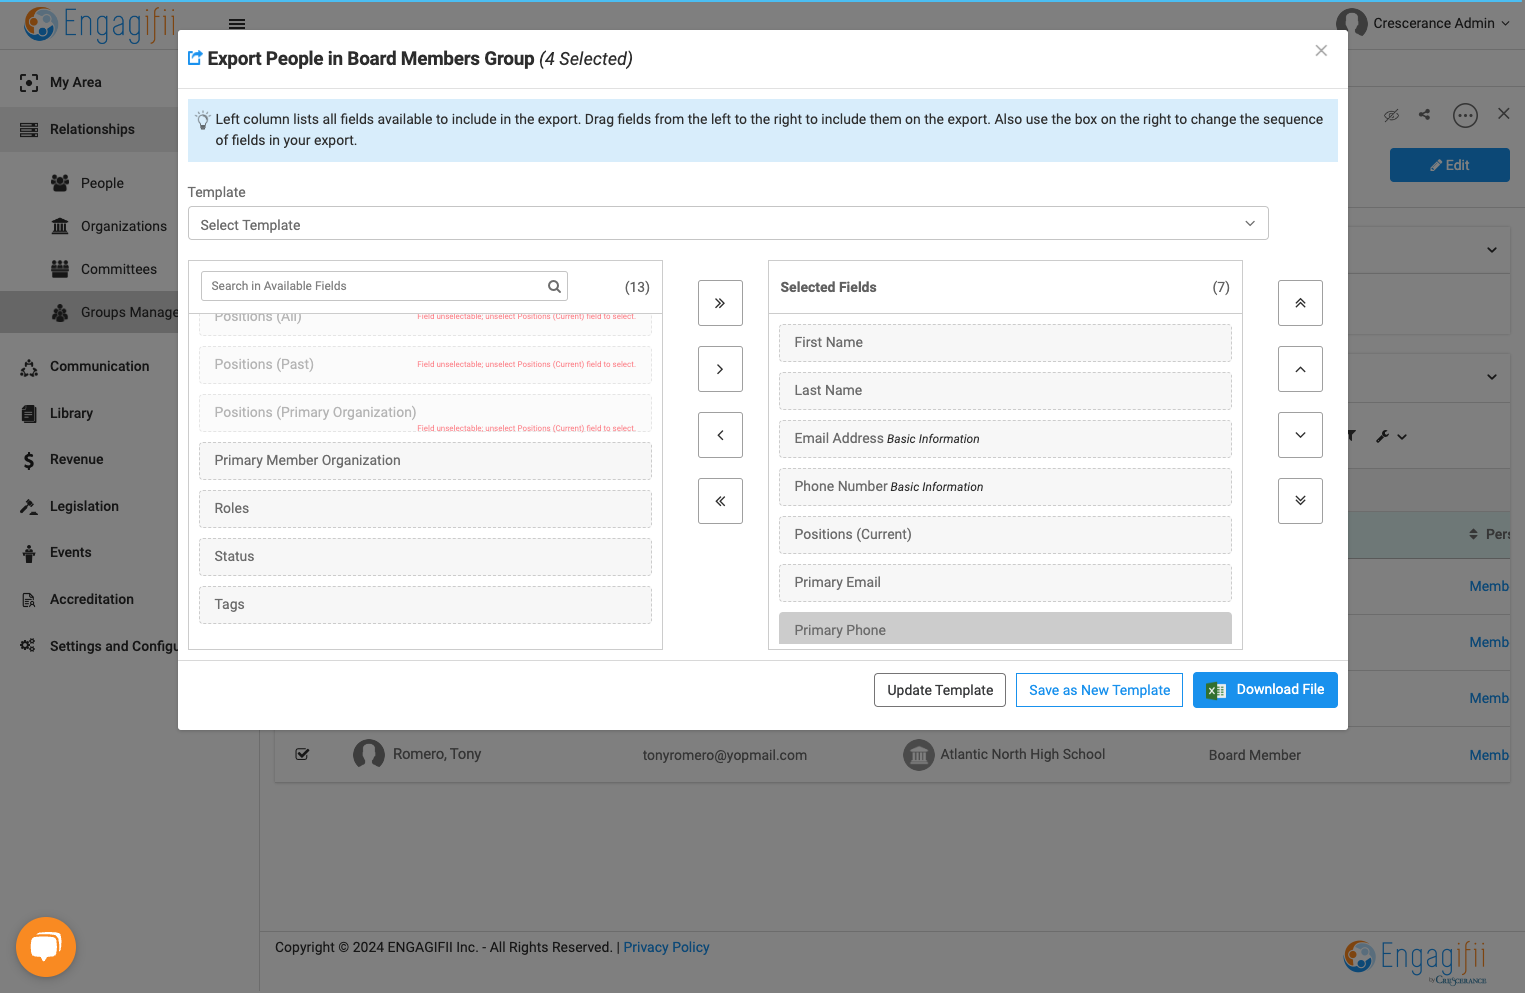1525x993 pixels.
Task: Move selected field to top of list
Action: coord(1300,303)
